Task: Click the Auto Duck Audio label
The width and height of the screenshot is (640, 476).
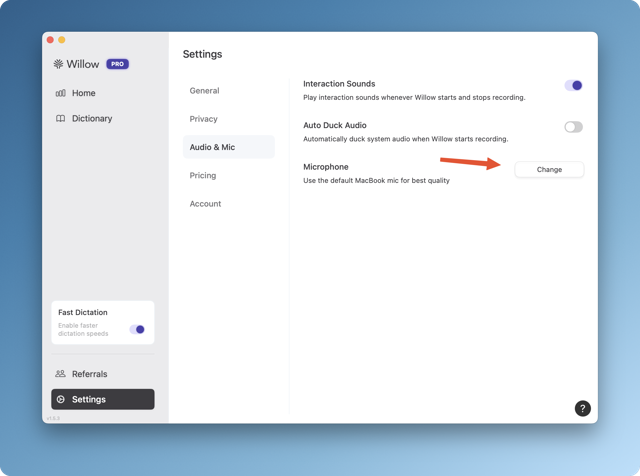Action: [335, 125]
